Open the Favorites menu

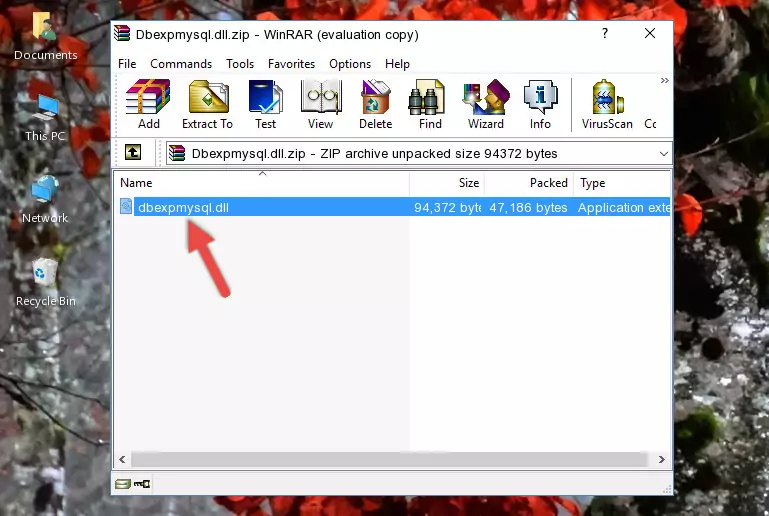tap(291, 64)
